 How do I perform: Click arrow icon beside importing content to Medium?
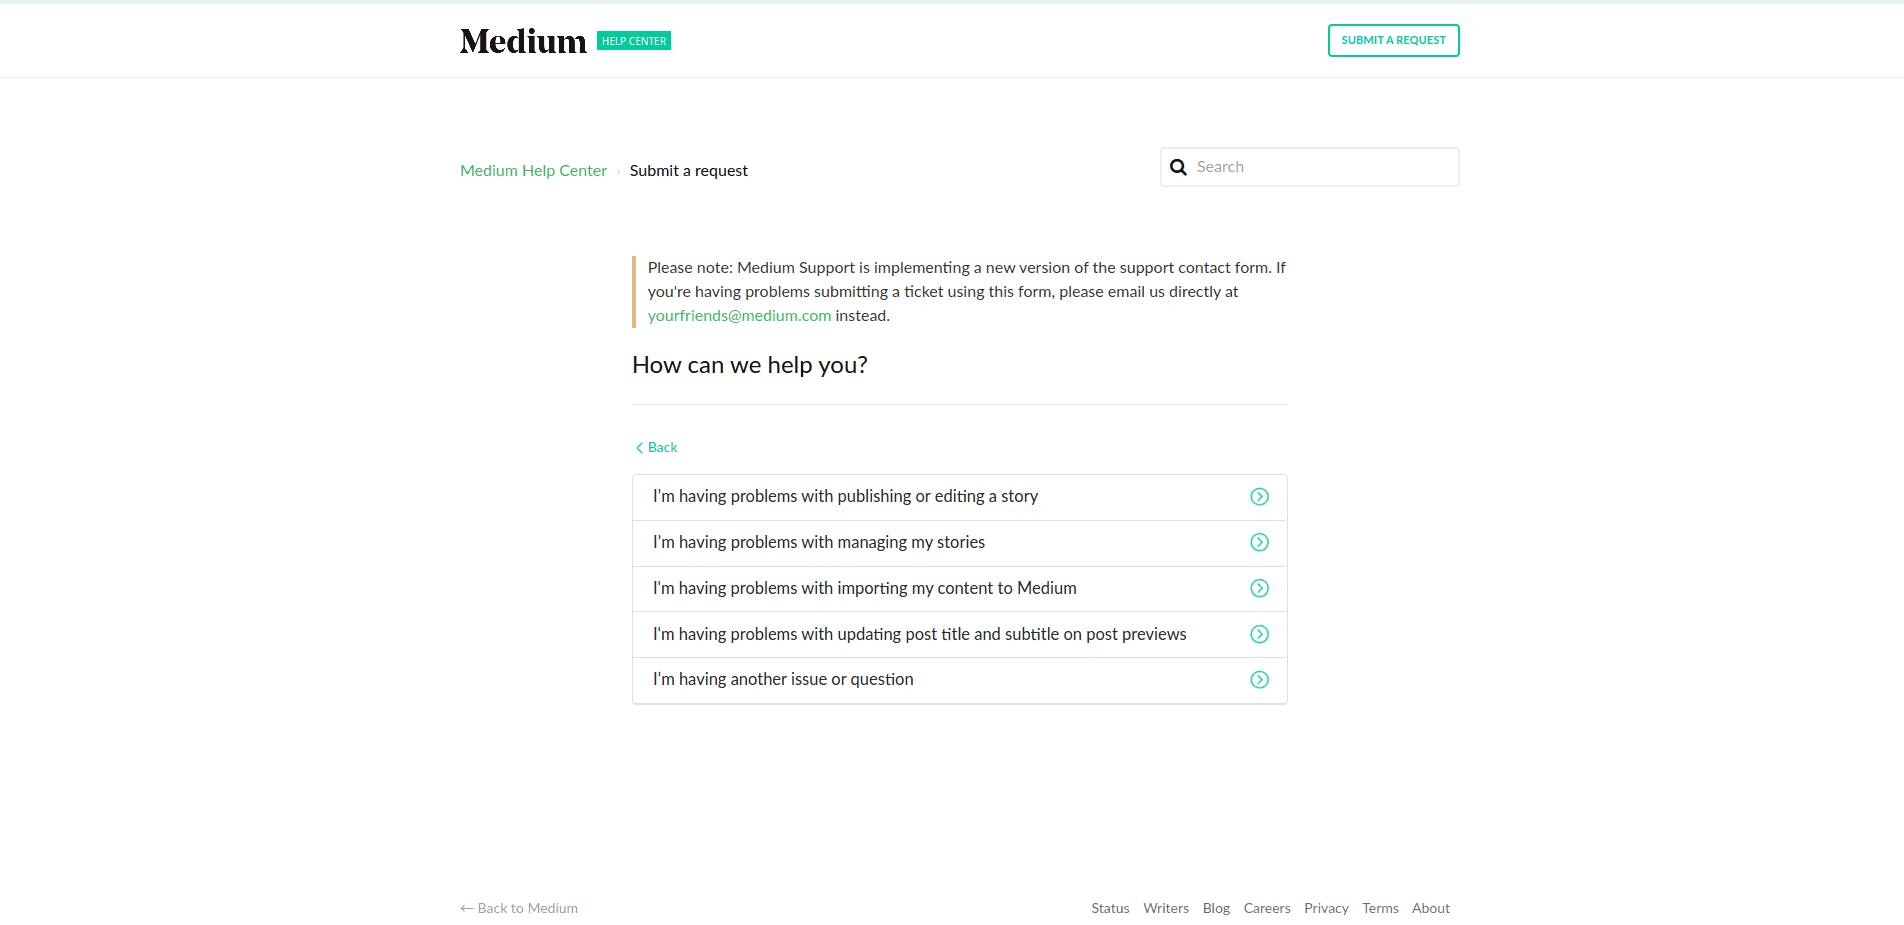point(1259,588)
